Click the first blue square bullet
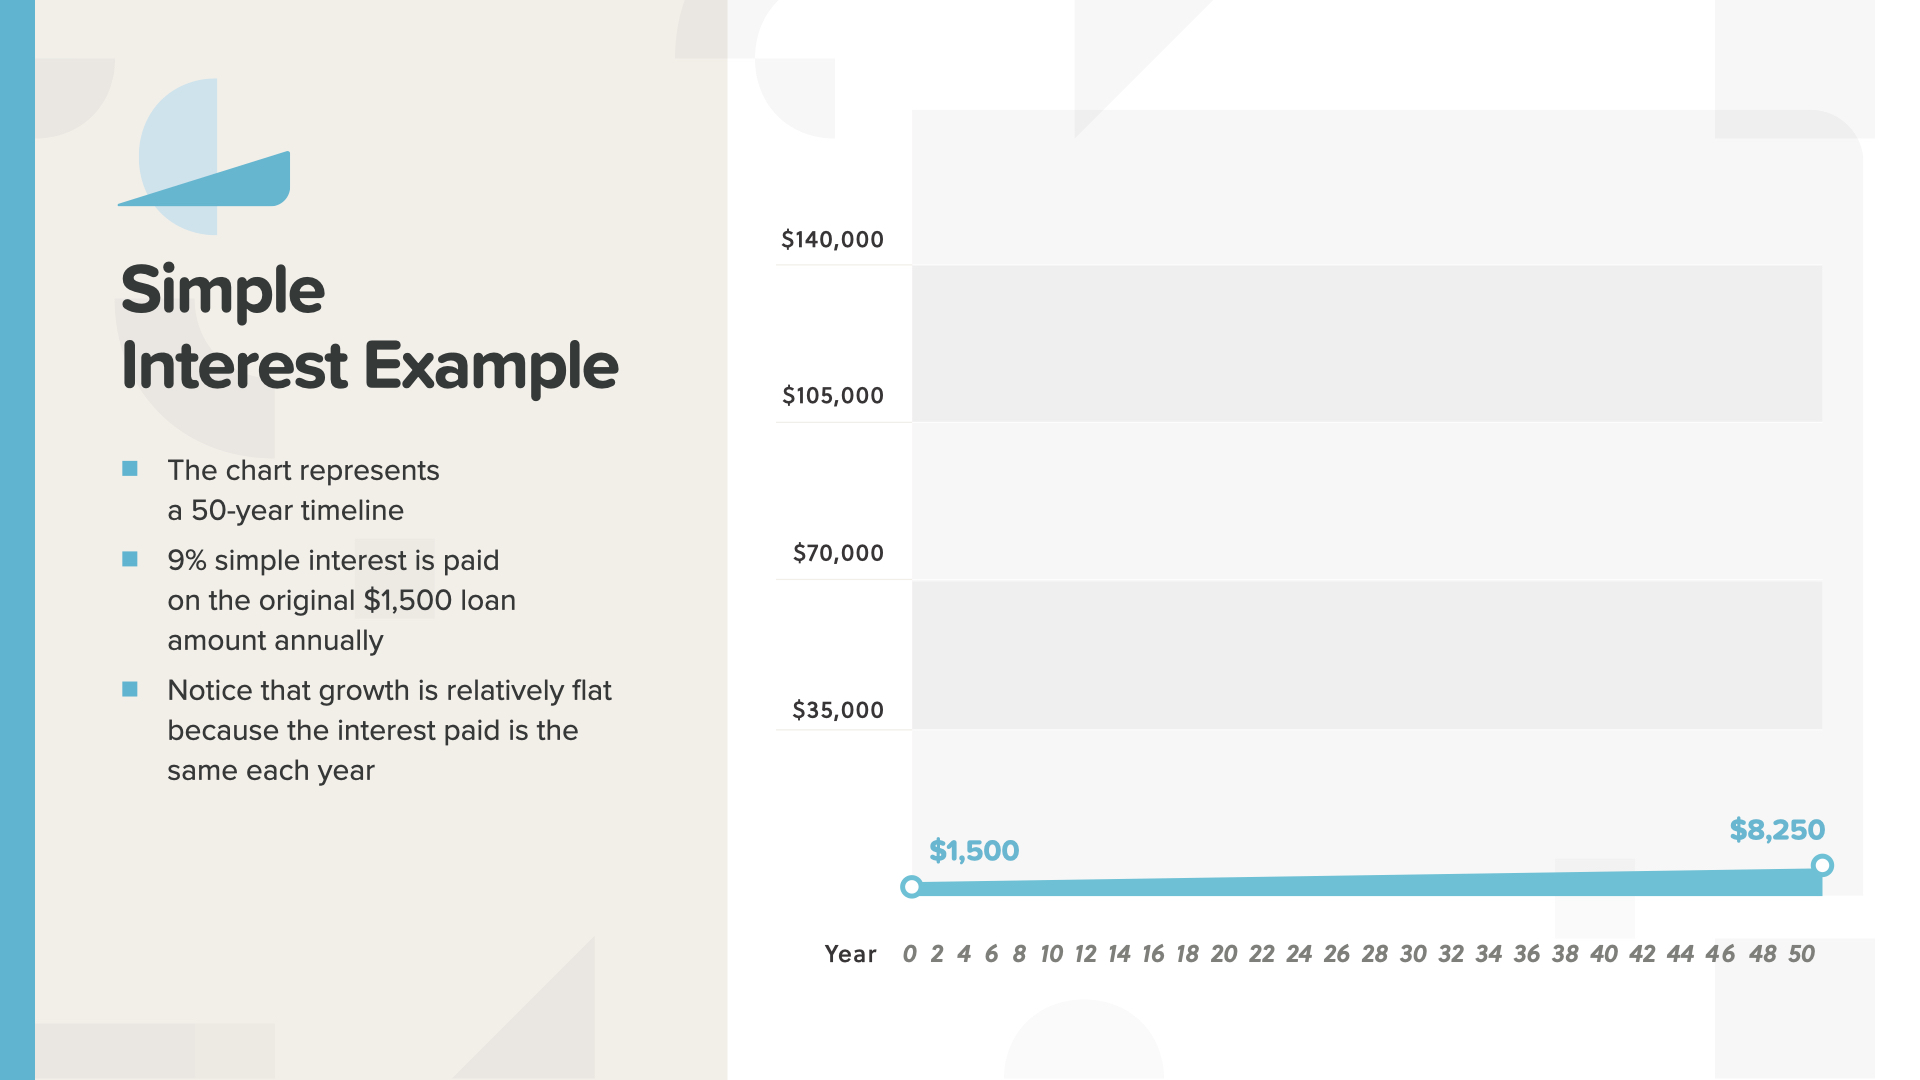Image resolution: width=1920 pixels, height=1080 pixels. click(130, 469)
